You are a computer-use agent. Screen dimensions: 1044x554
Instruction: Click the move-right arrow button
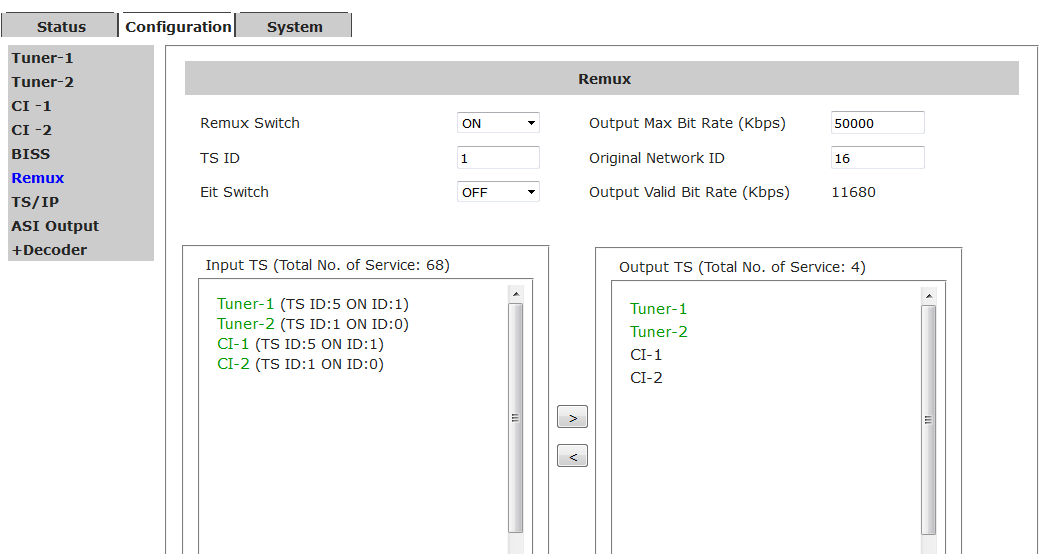572,417
